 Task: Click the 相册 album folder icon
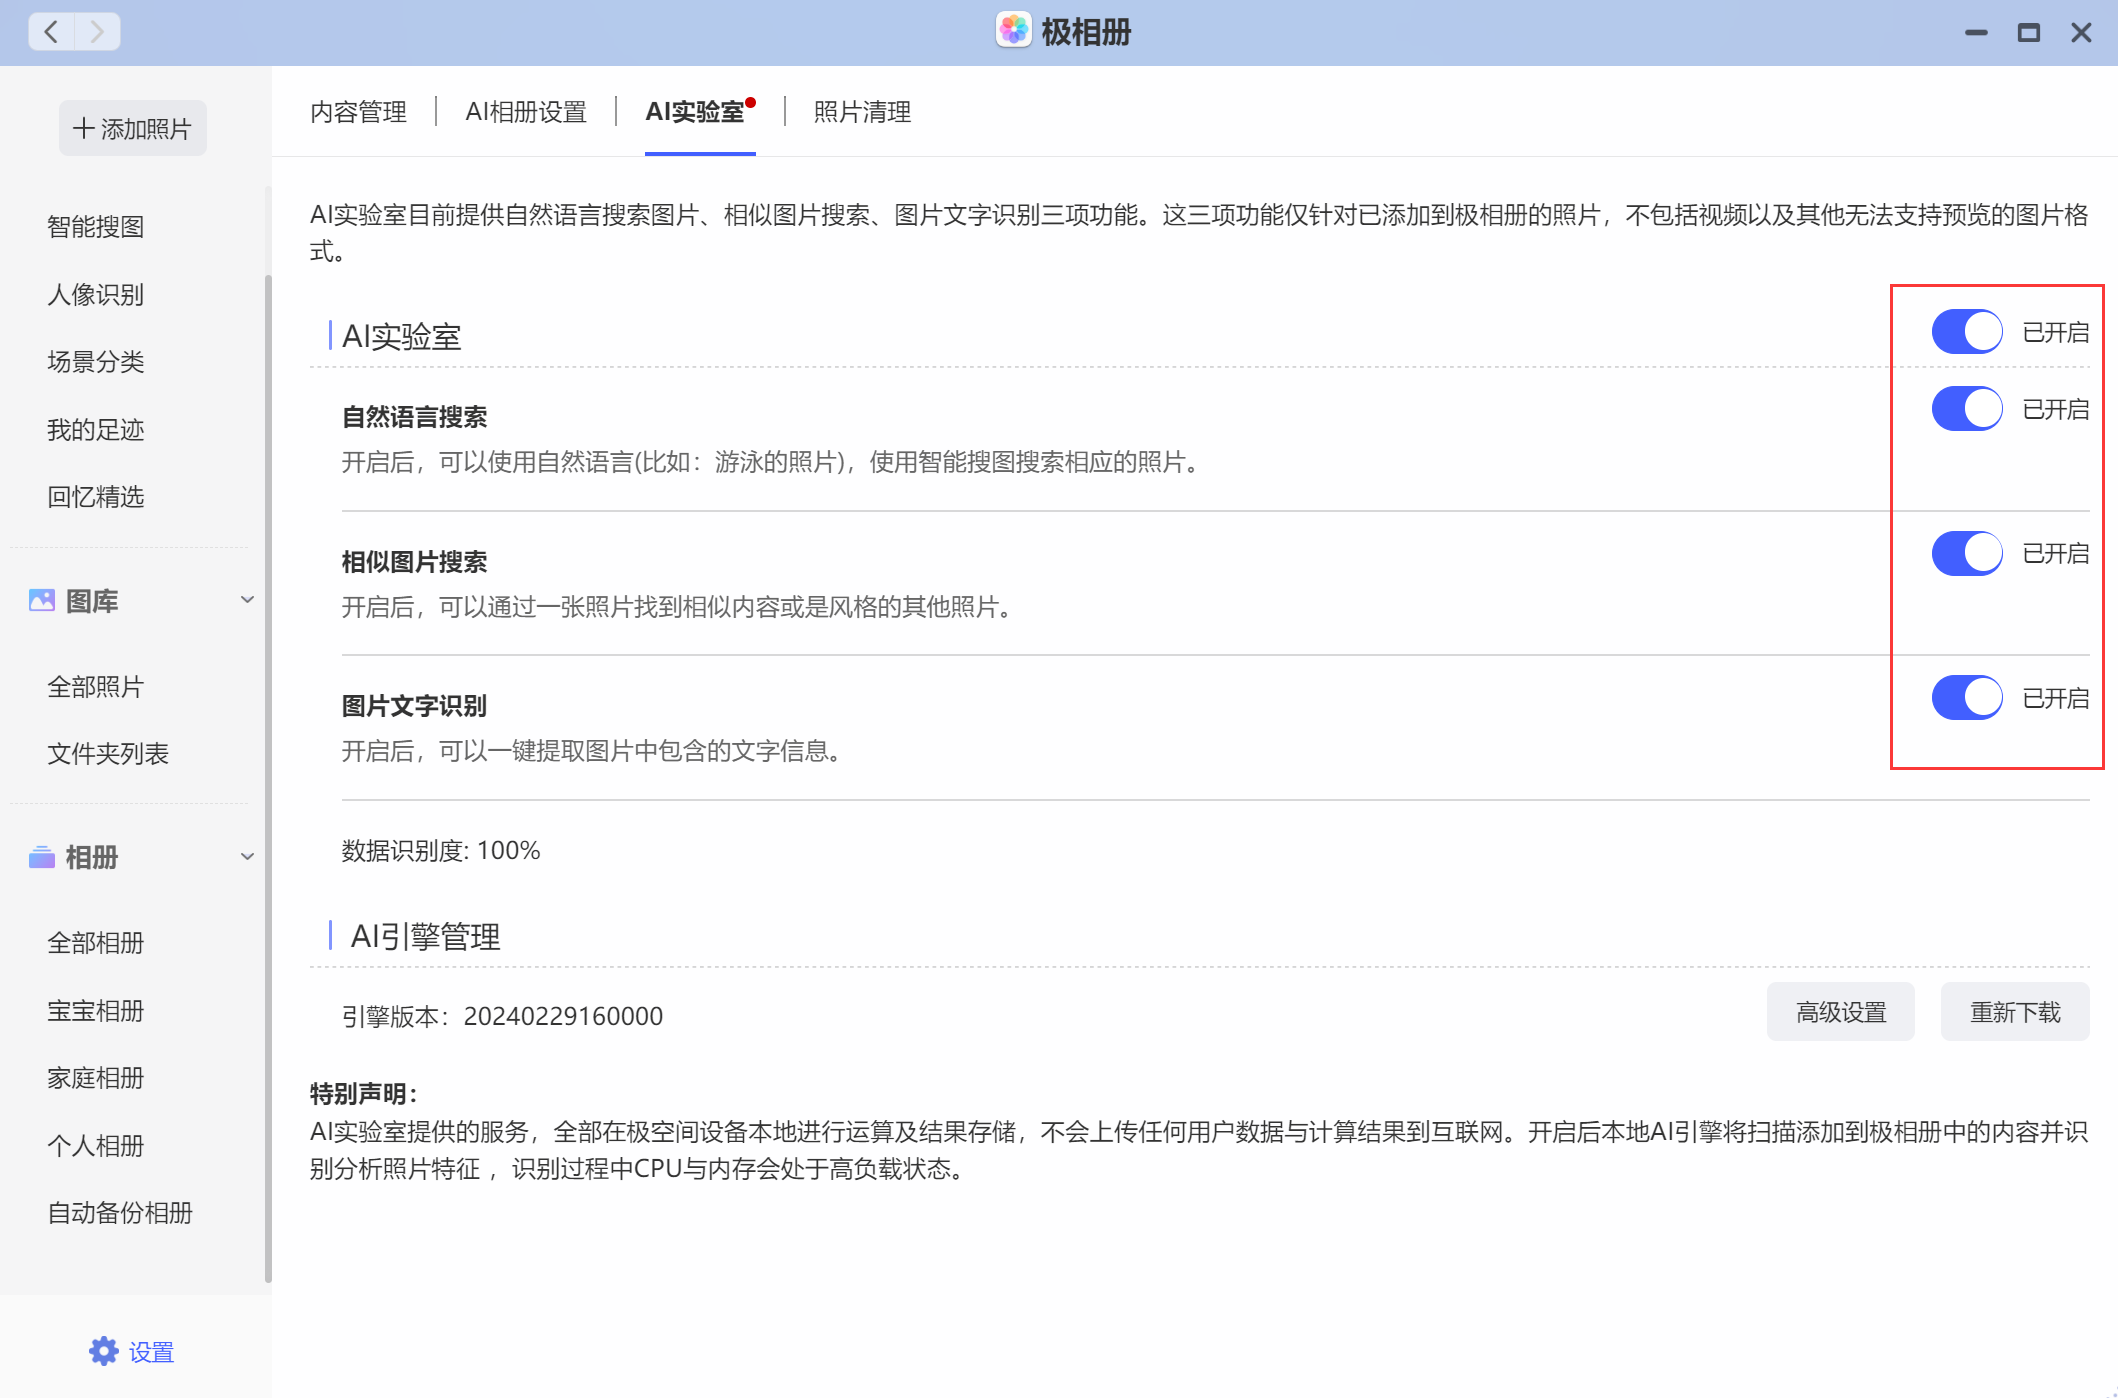click(x=42, y=857)
